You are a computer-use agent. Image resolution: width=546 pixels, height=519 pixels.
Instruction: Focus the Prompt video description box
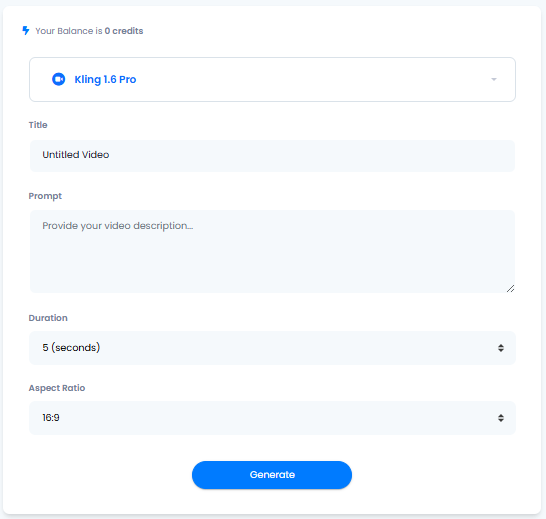(x=272, y=251)
